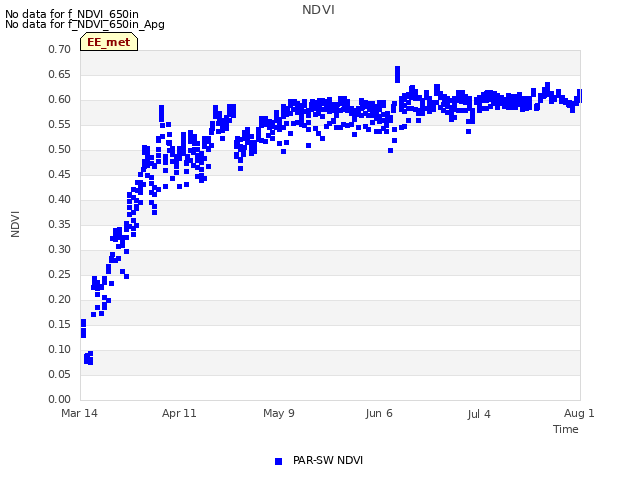Click the Apr 11 x-axis tick label
This screenshot has height=480, width=640.
pyautogui.click(x=179, y=413)
